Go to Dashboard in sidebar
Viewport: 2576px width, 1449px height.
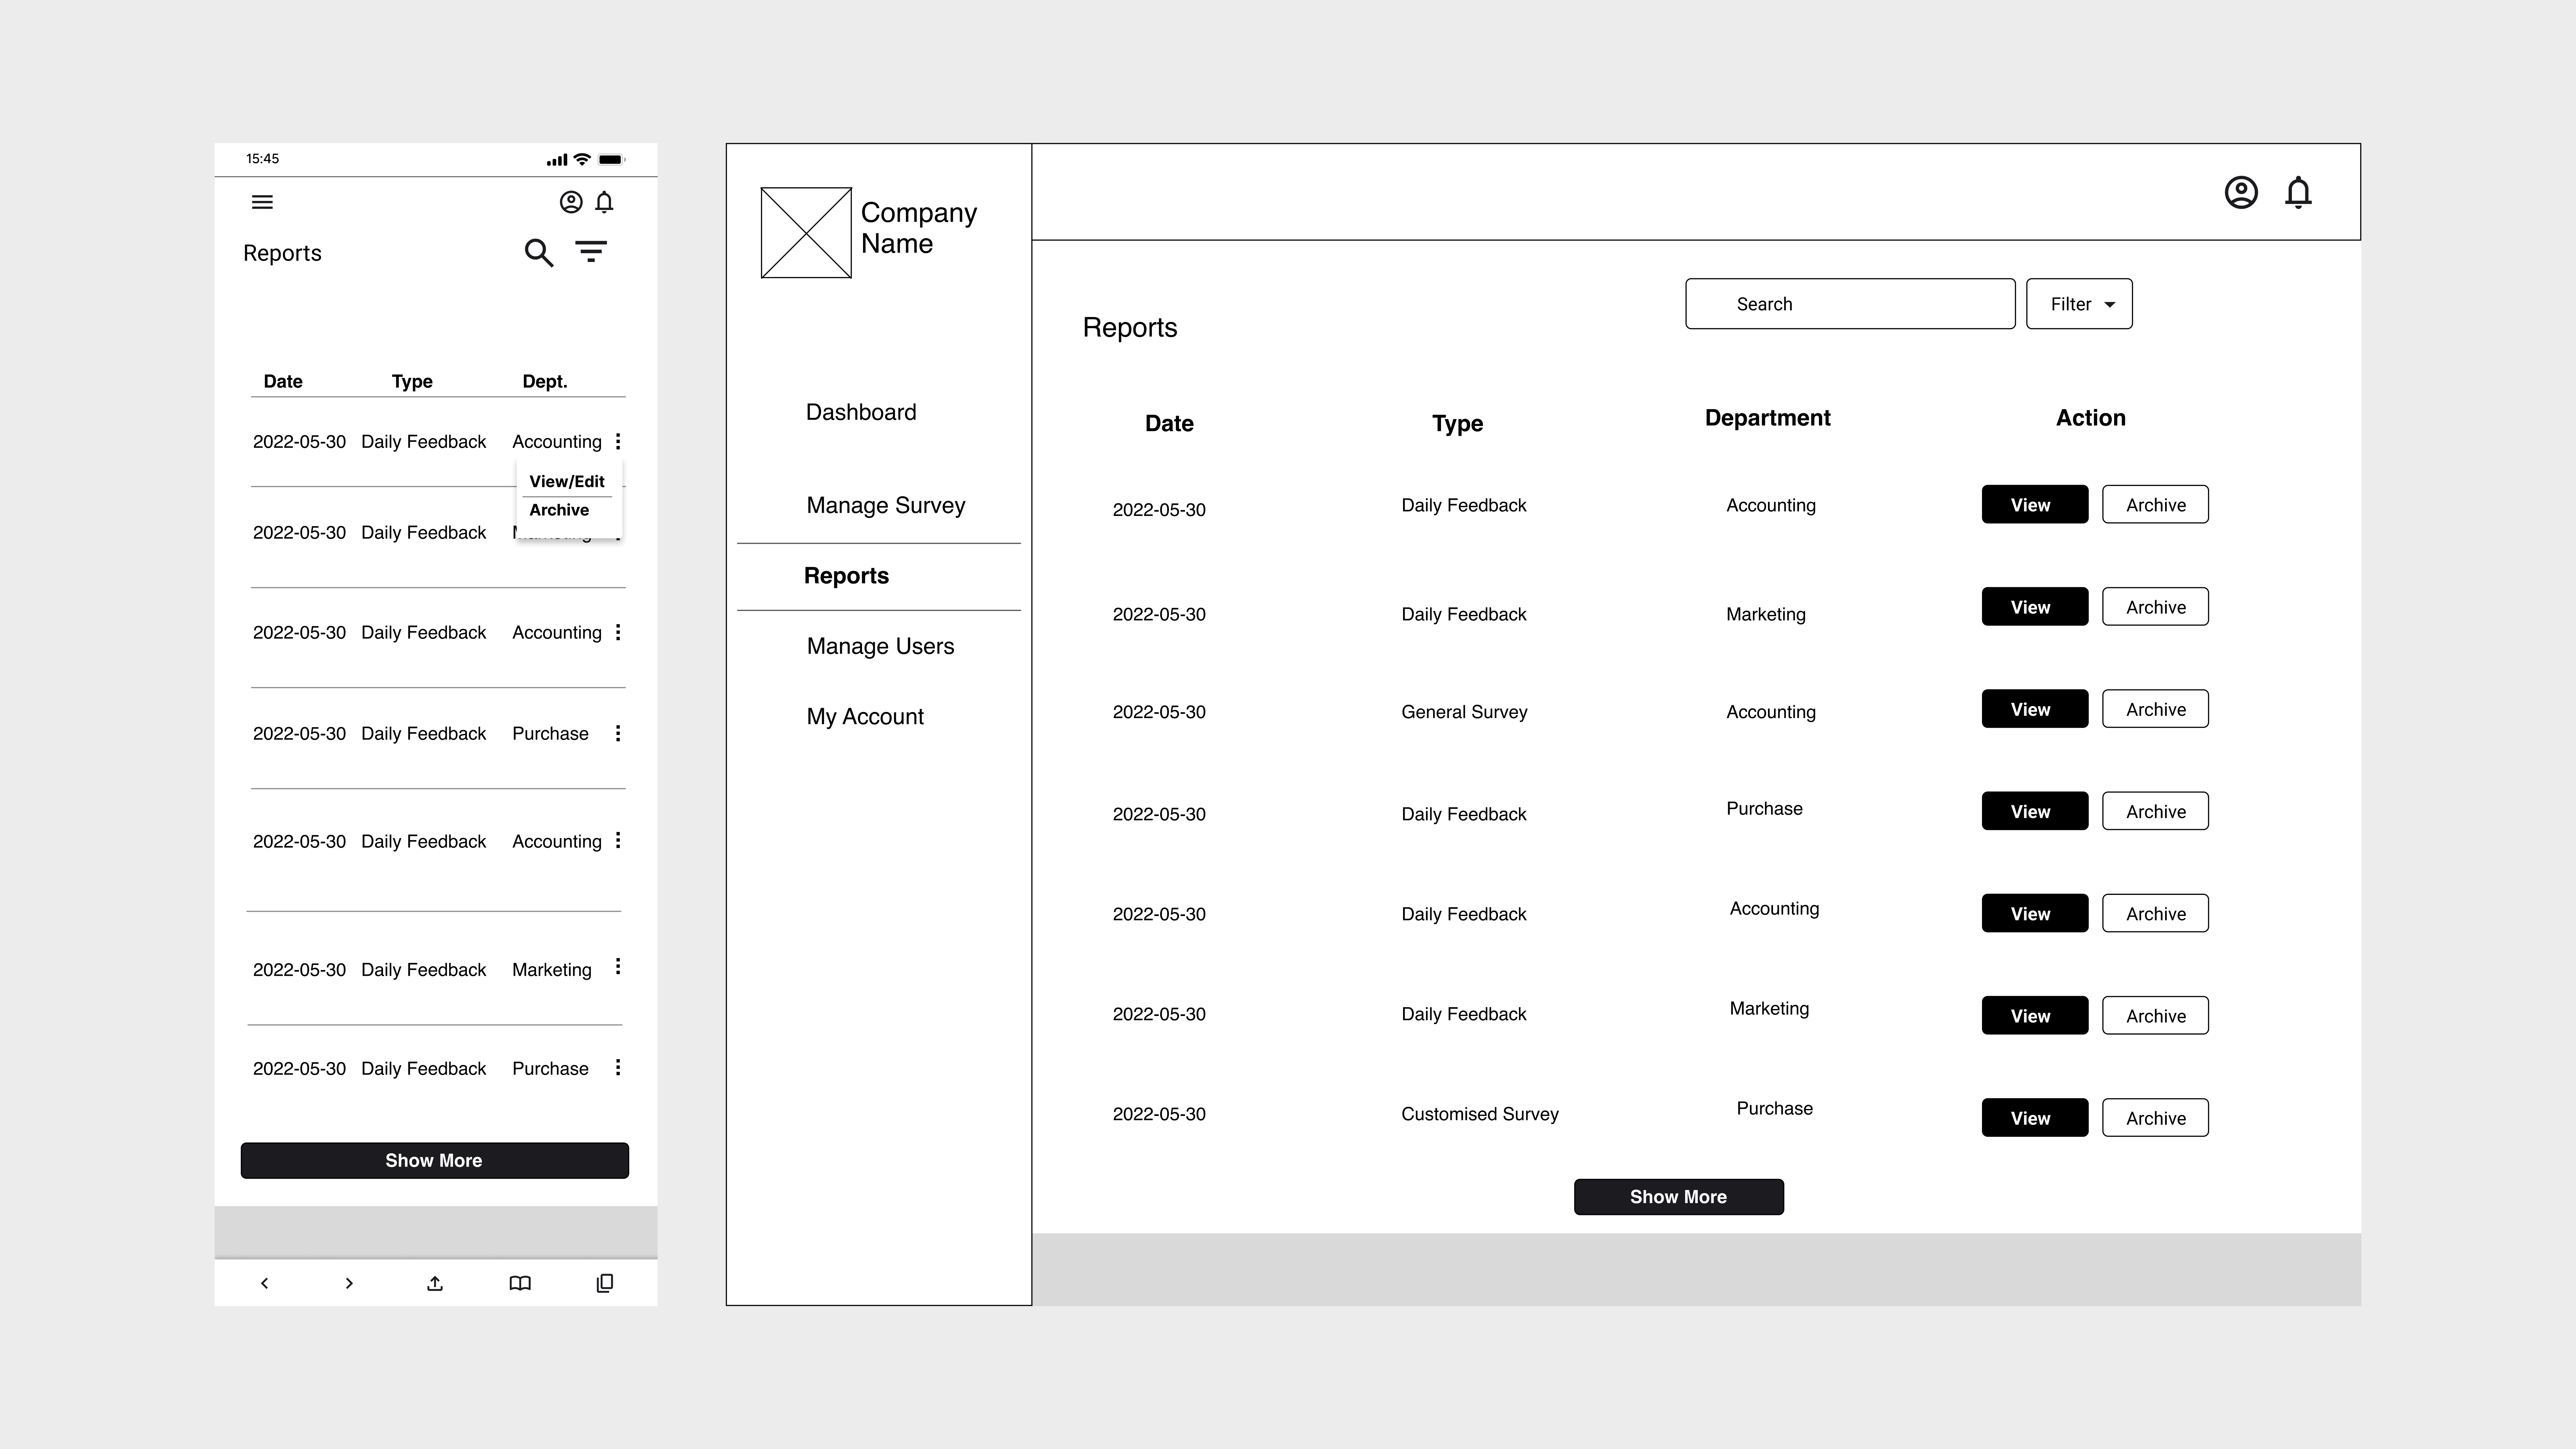pyautogui.click(x=861, y=412)
